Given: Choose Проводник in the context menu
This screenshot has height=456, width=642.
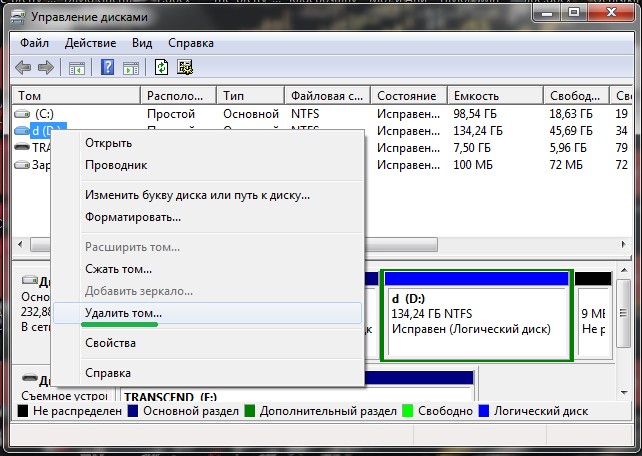Looking at the screenshot, I should click(x=208, y=165).
